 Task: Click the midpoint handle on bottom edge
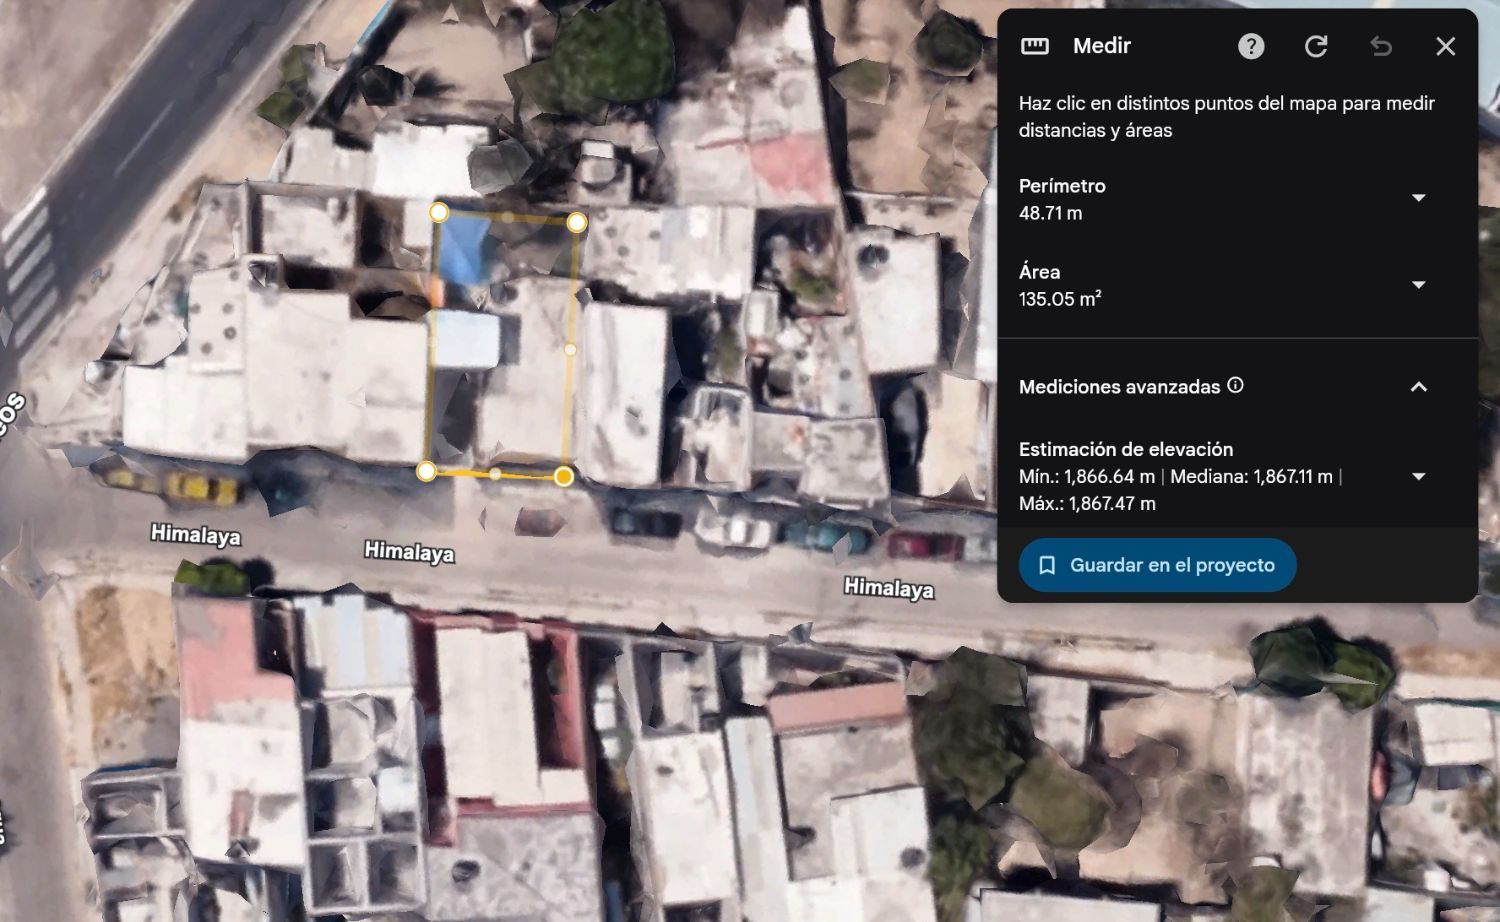[x=495, y=474]
